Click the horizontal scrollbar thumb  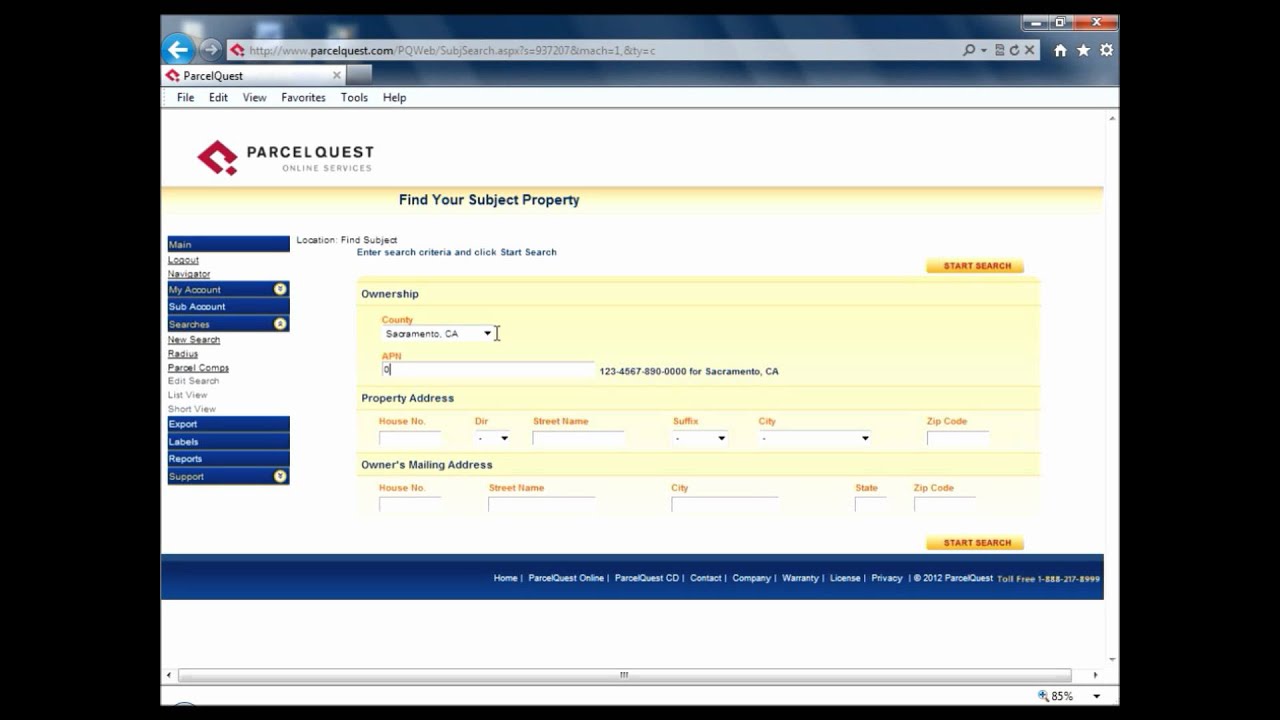tap(624, 675)
